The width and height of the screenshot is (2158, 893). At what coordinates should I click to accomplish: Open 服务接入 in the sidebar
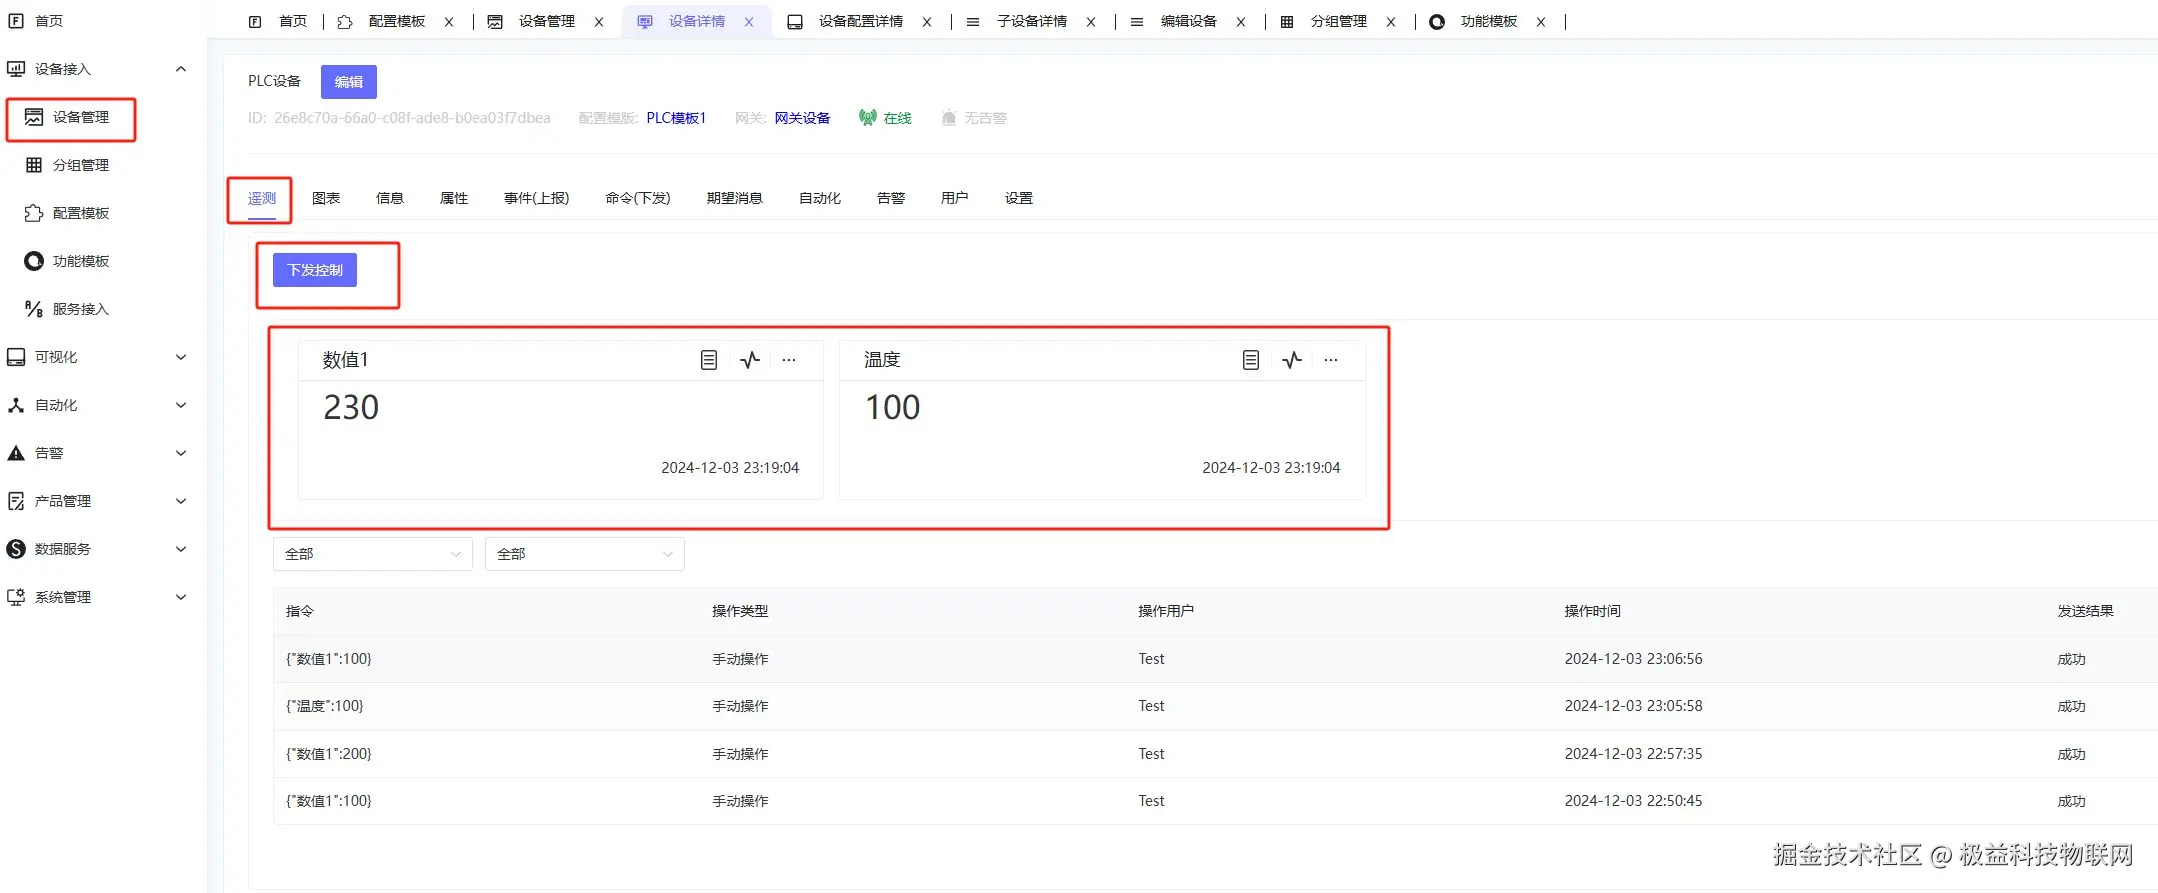tap(80, 309)
